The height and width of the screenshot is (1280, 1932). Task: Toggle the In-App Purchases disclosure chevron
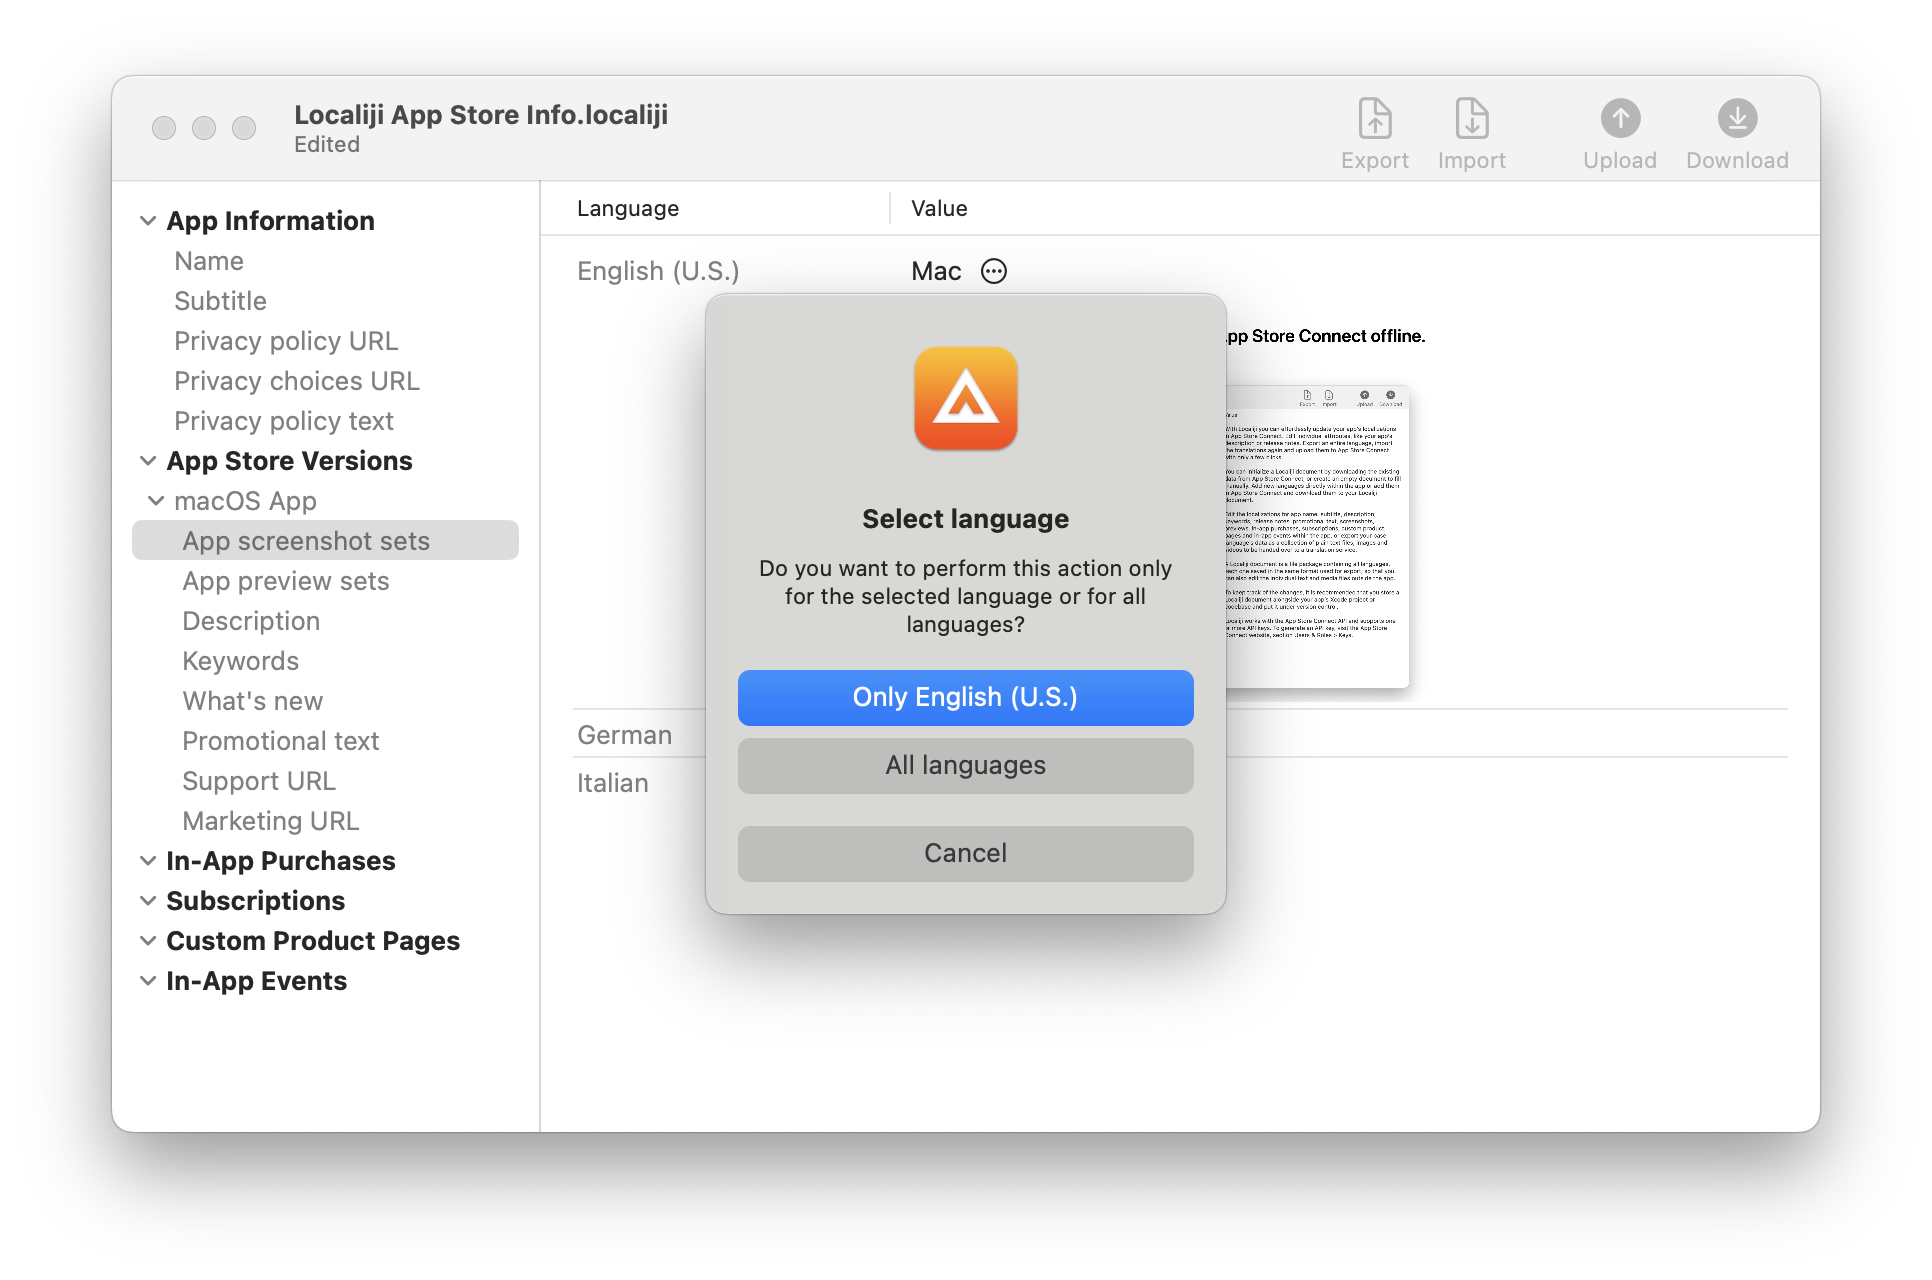click(x=148, y=861)
